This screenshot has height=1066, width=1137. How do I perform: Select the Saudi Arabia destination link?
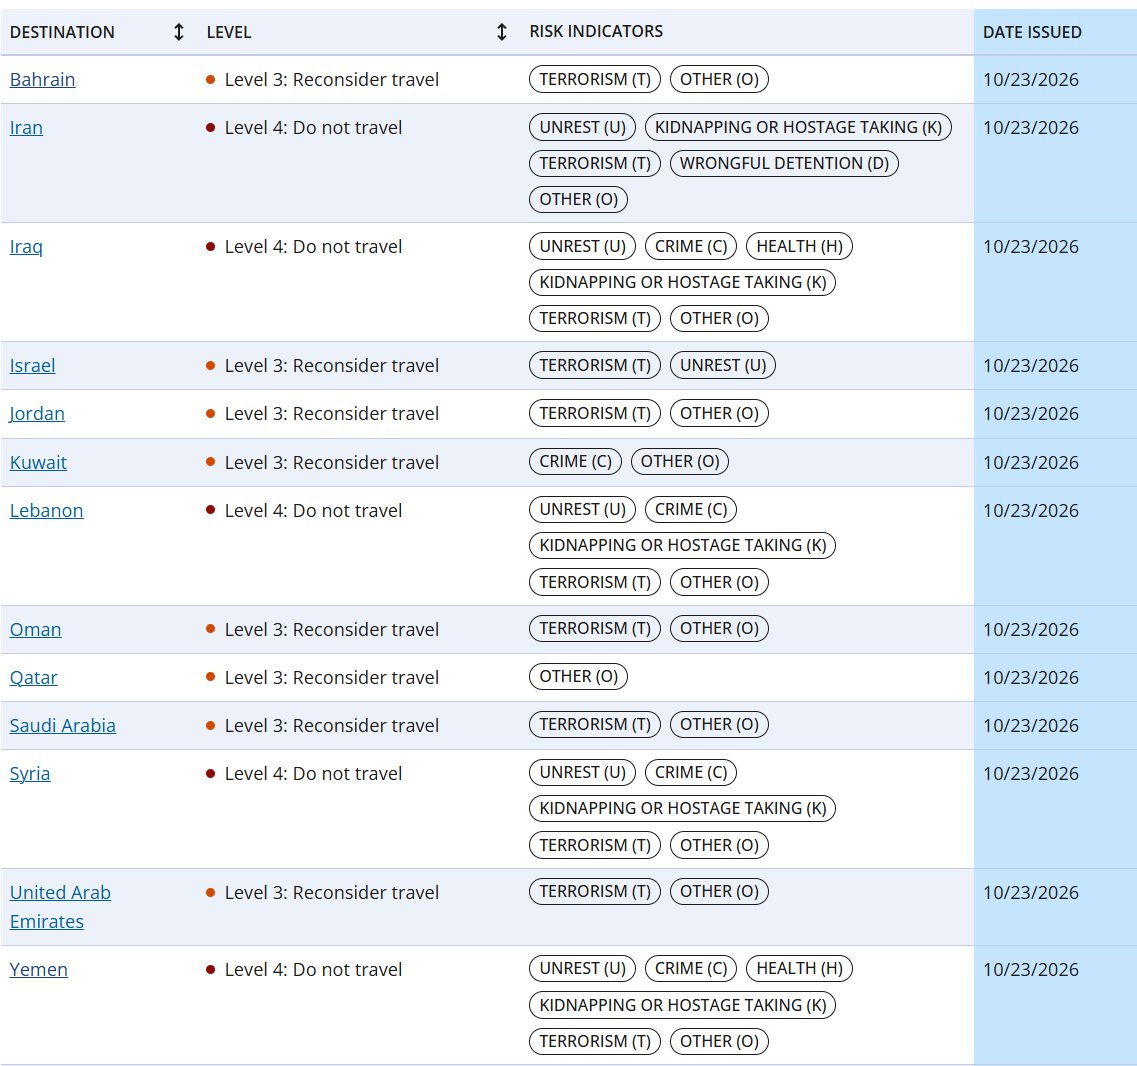(62, 725)
